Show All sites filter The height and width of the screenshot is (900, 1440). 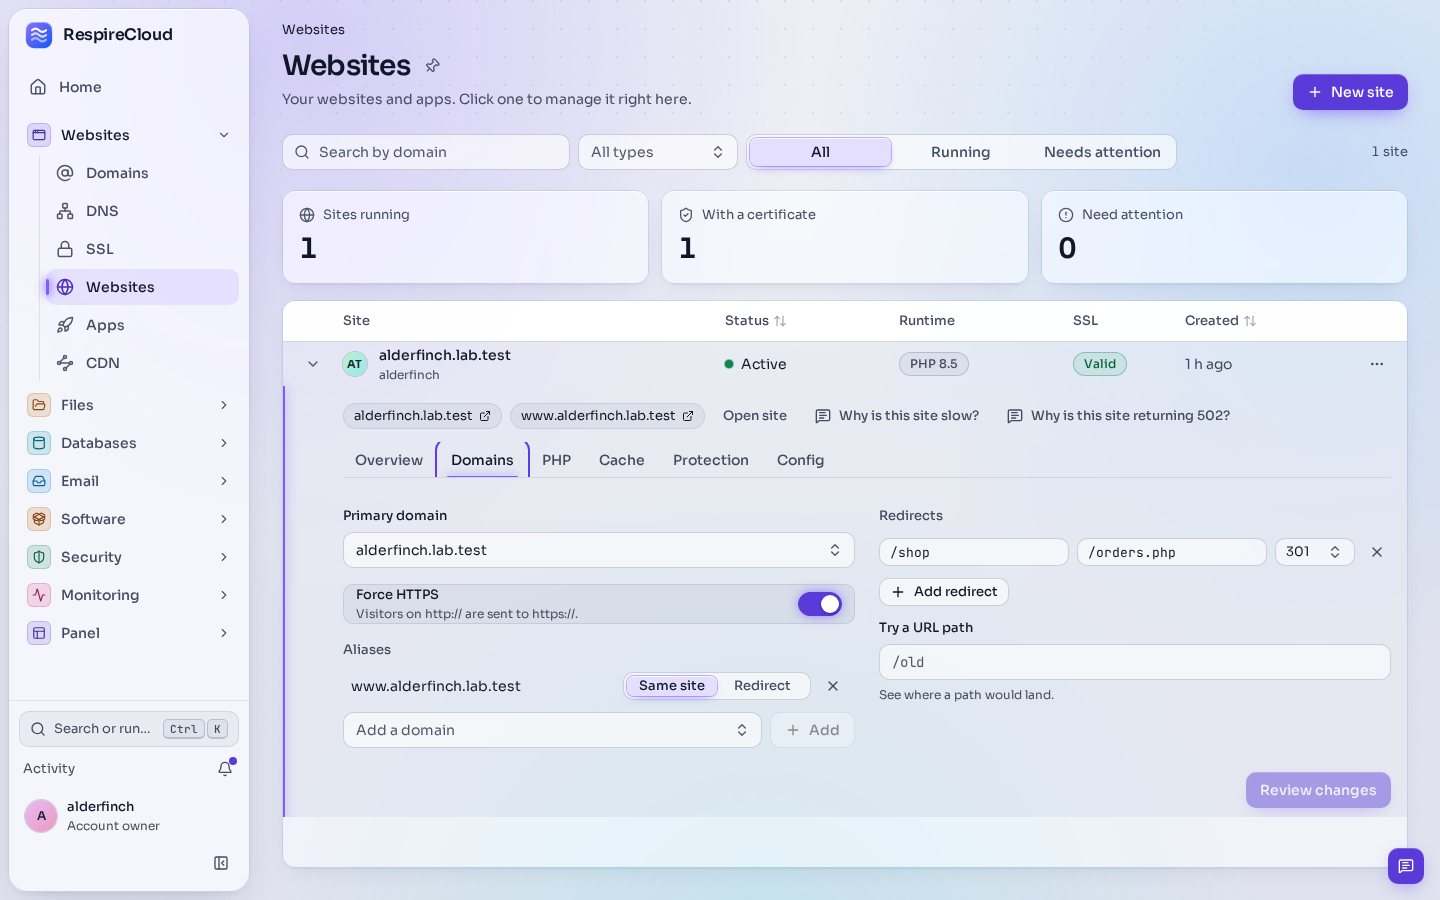pos(820,152)
